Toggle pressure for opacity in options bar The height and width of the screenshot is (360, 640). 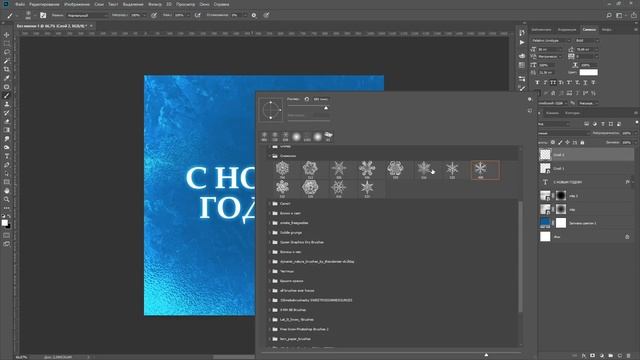point(154,15)
